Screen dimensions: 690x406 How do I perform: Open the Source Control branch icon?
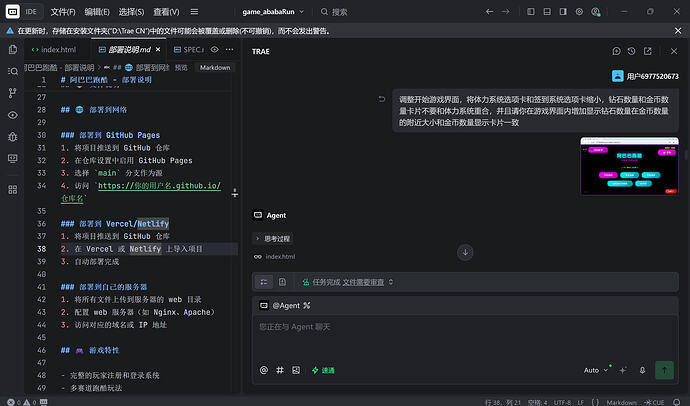click(x=13, y=93)
